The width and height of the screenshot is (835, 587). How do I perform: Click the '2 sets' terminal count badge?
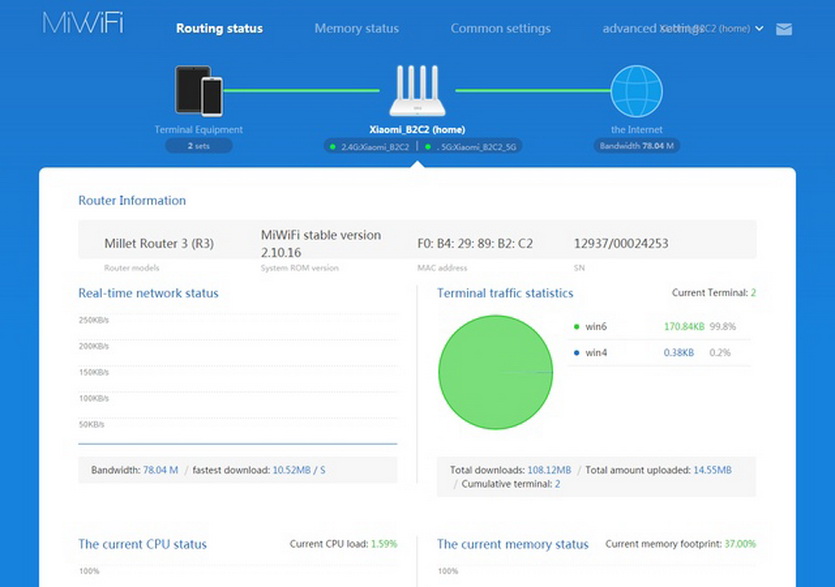(x=198, y=146)
